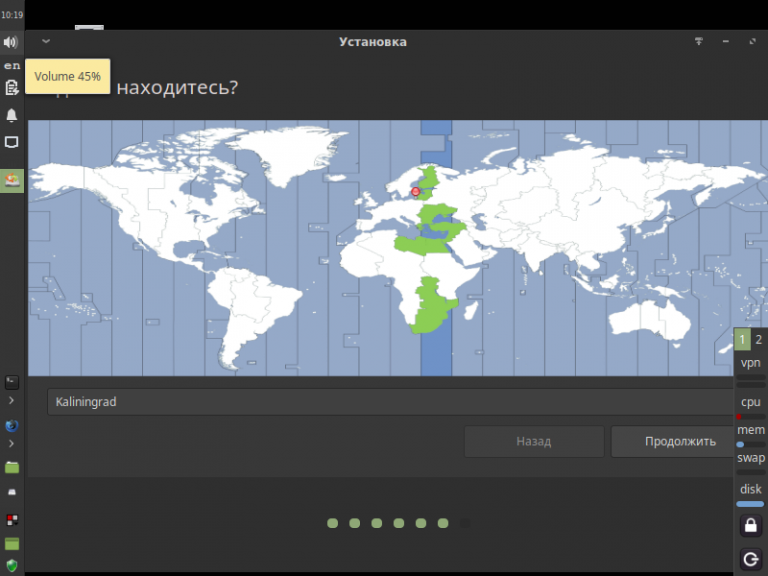This screenshot has height=576, width=768.
Task: Click the green shield icon
Action: coord(12,566)
